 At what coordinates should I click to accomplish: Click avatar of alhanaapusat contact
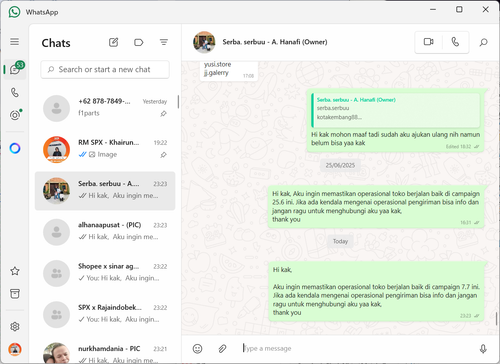56,232
